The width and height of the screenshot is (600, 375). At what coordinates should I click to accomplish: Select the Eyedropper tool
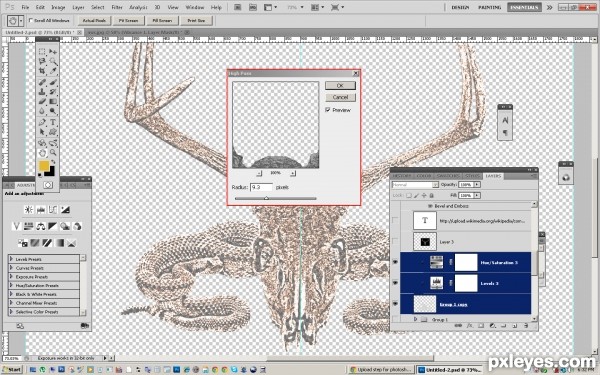coord(53,71)
